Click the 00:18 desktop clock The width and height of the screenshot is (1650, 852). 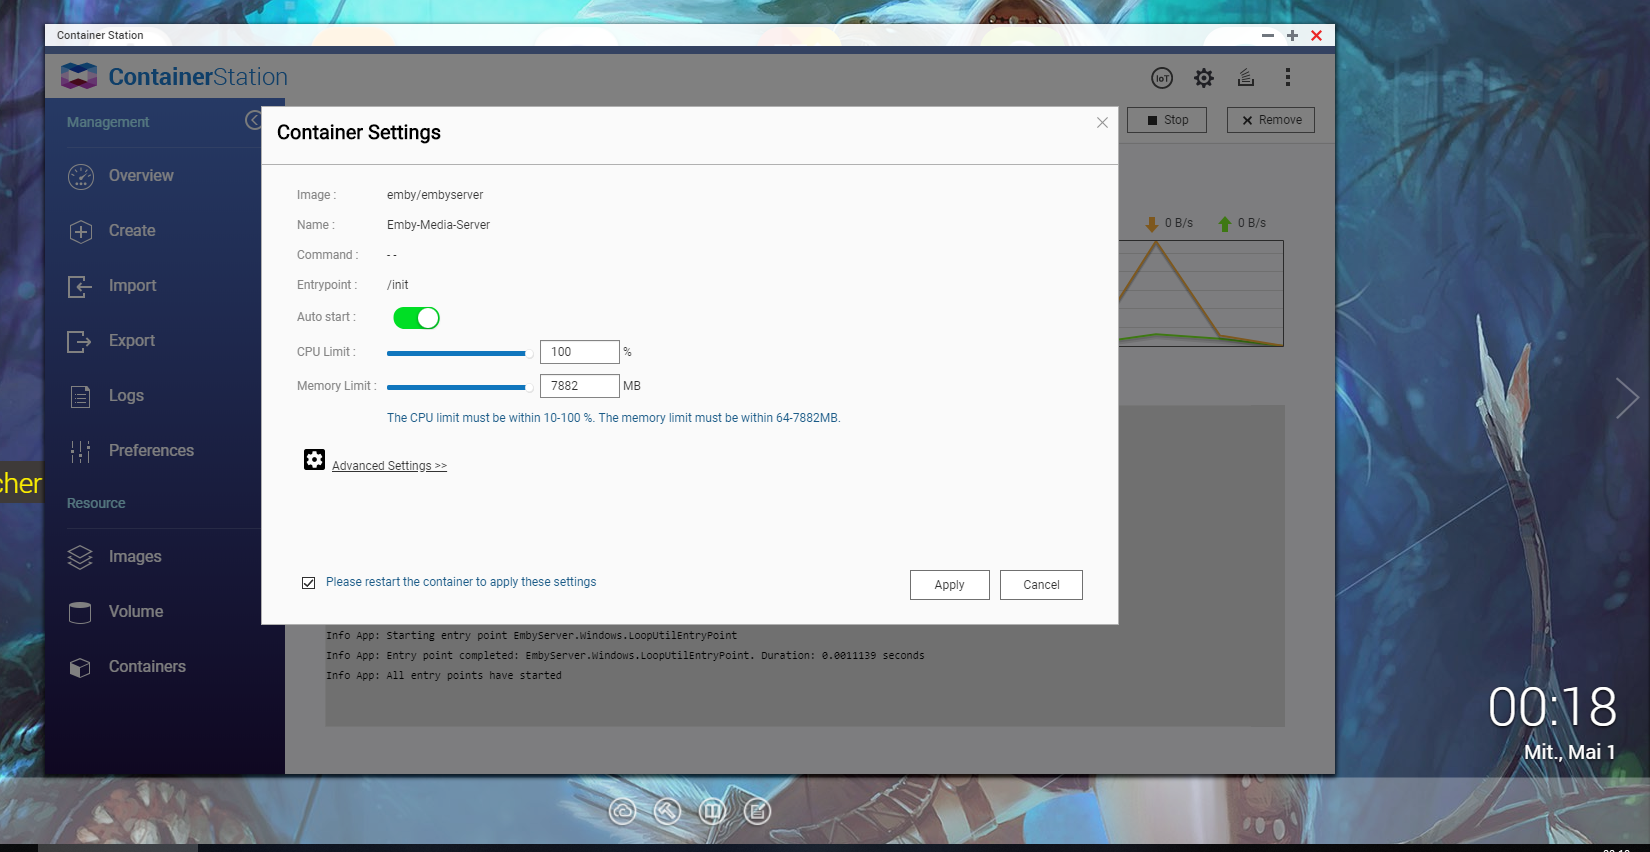coord(1552,708)
